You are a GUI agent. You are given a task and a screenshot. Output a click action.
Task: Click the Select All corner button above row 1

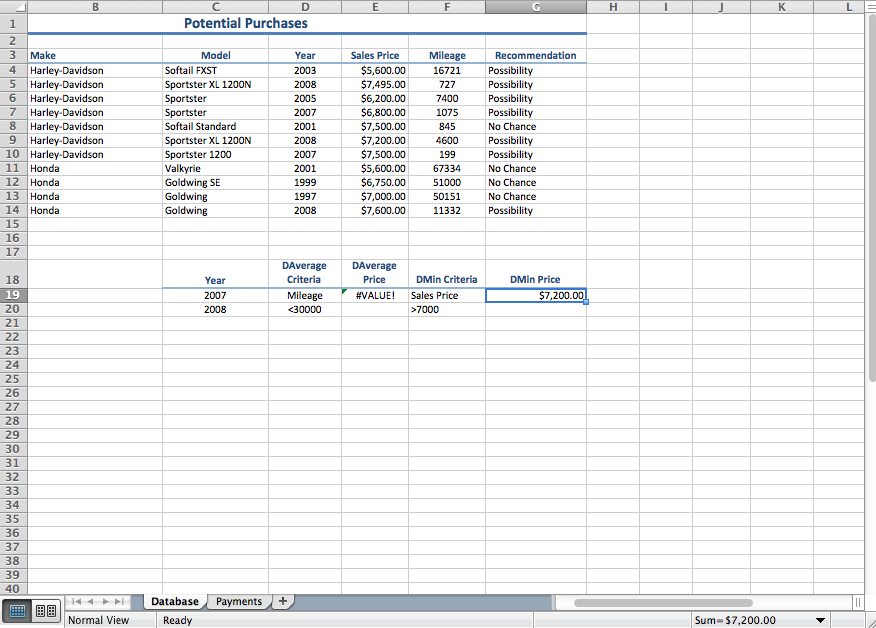click(x=12, y=8)
